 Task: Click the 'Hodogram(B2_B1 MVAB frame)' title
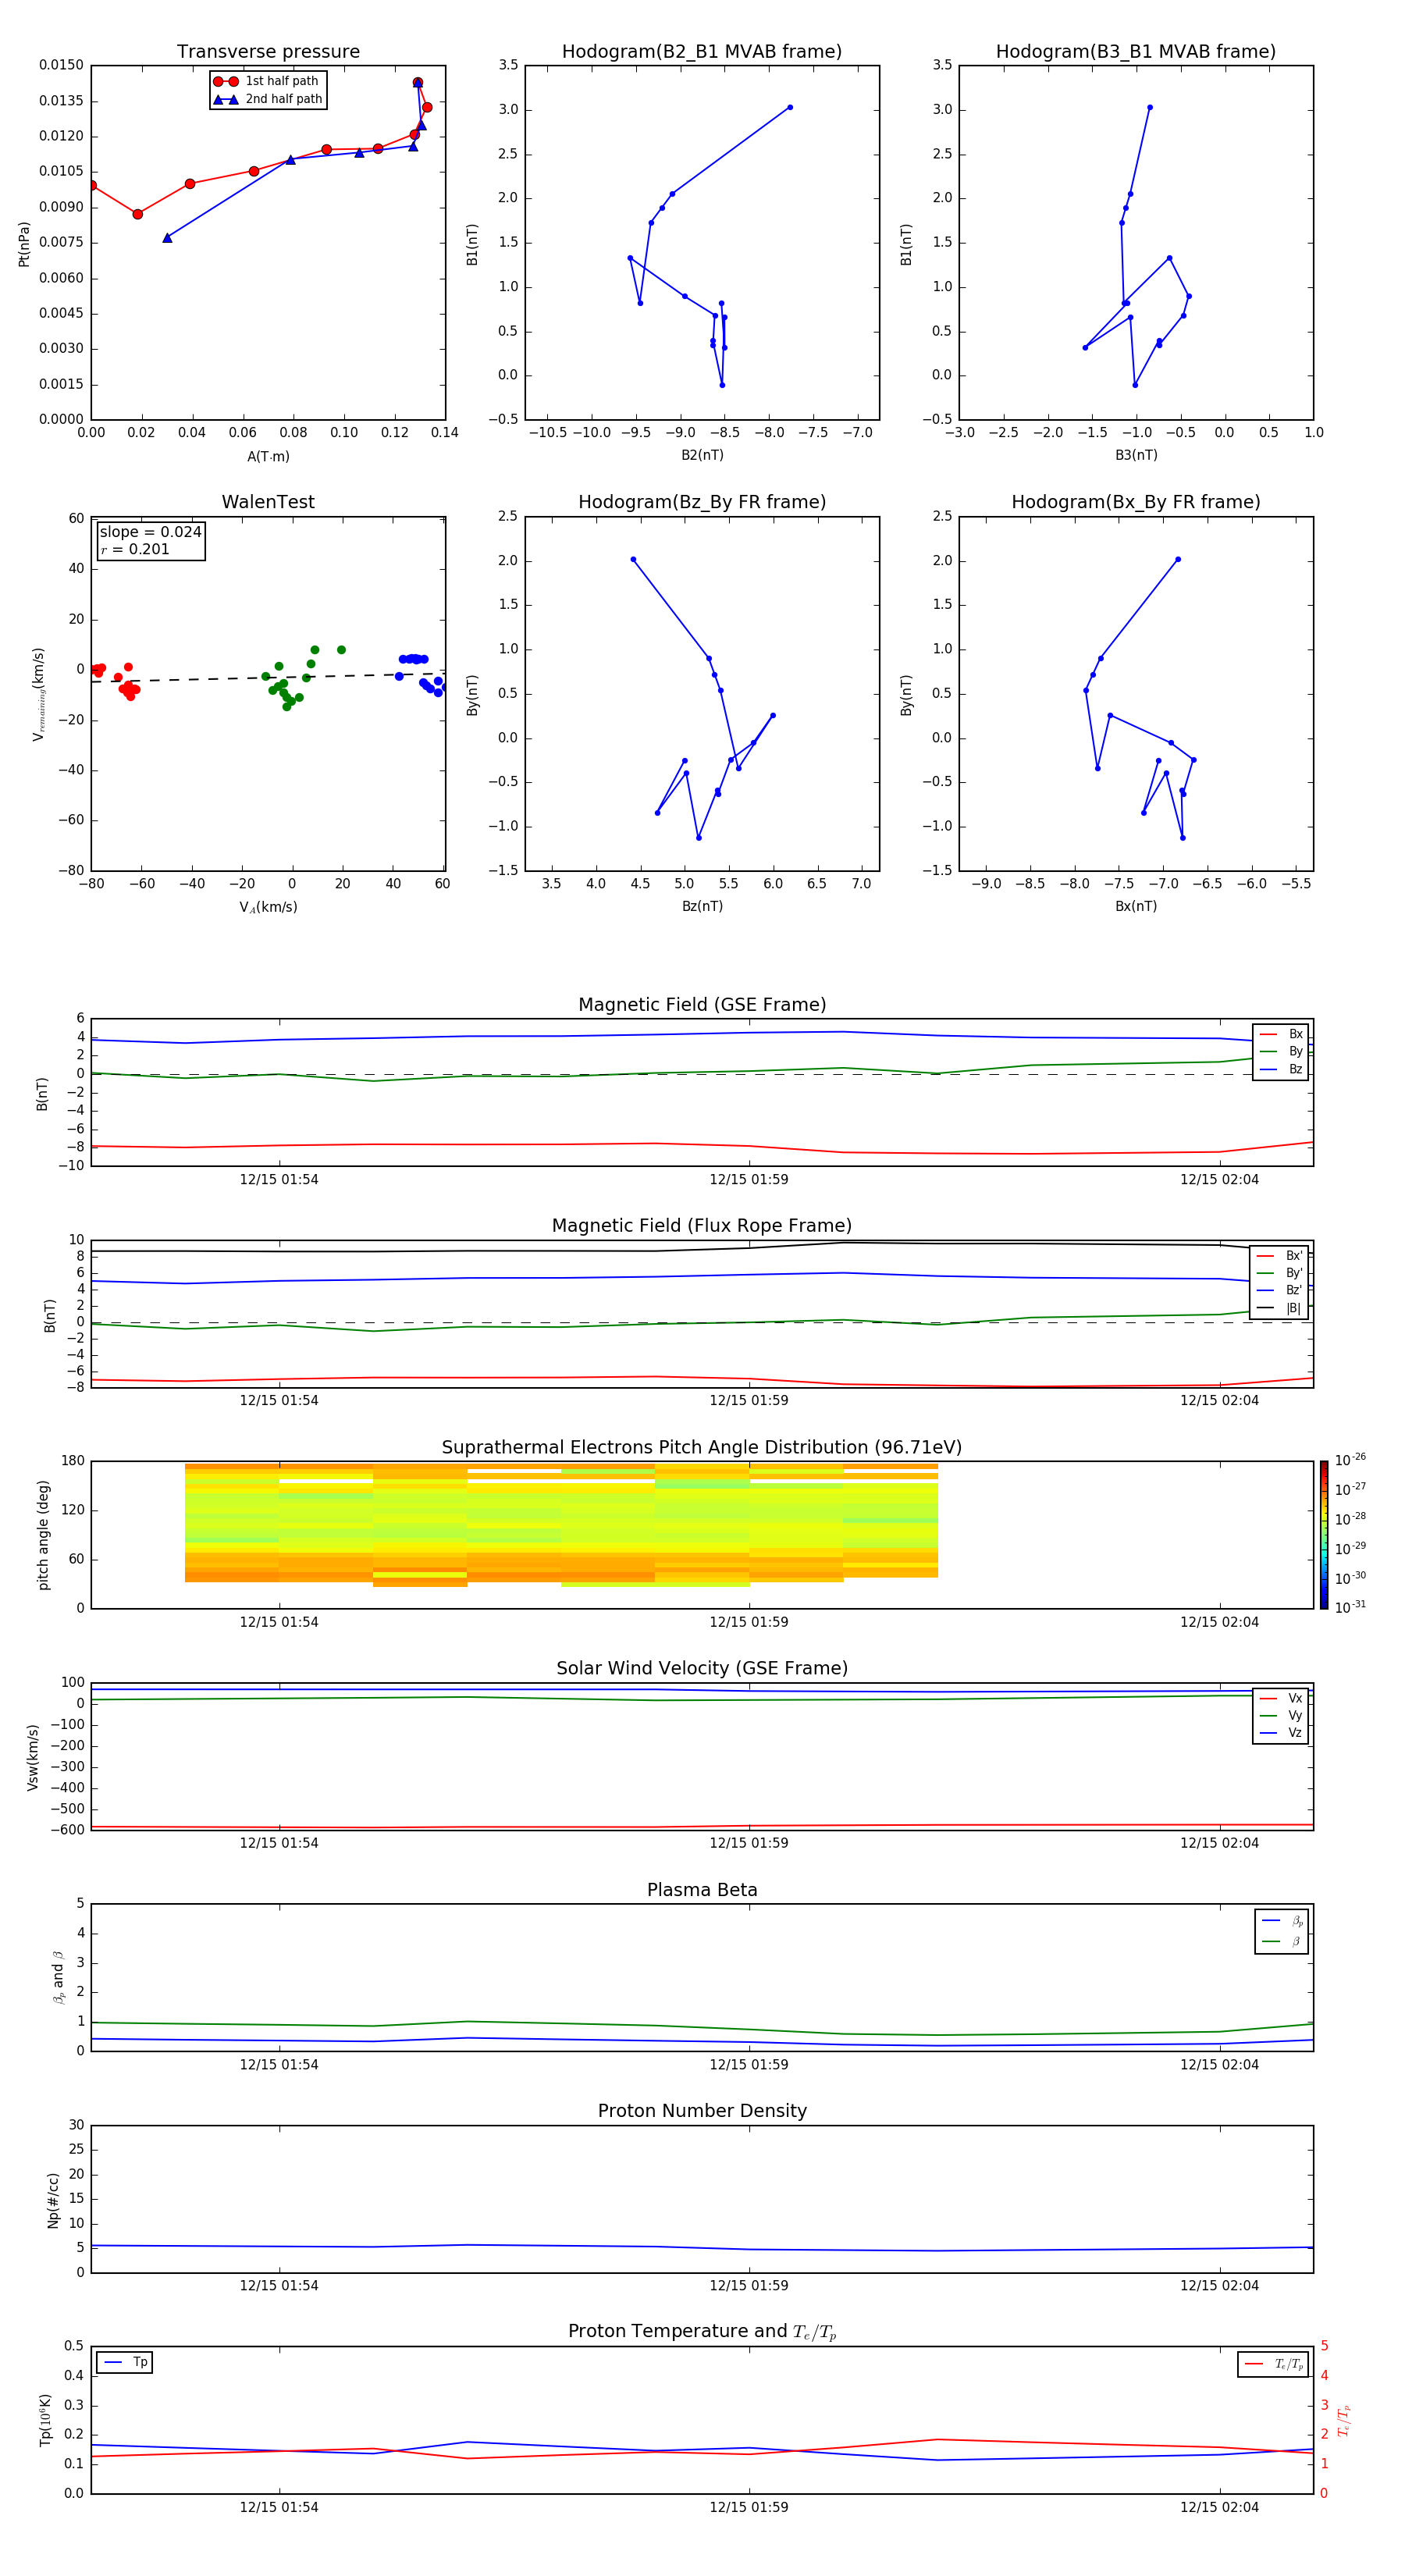[x=702, y=52]
